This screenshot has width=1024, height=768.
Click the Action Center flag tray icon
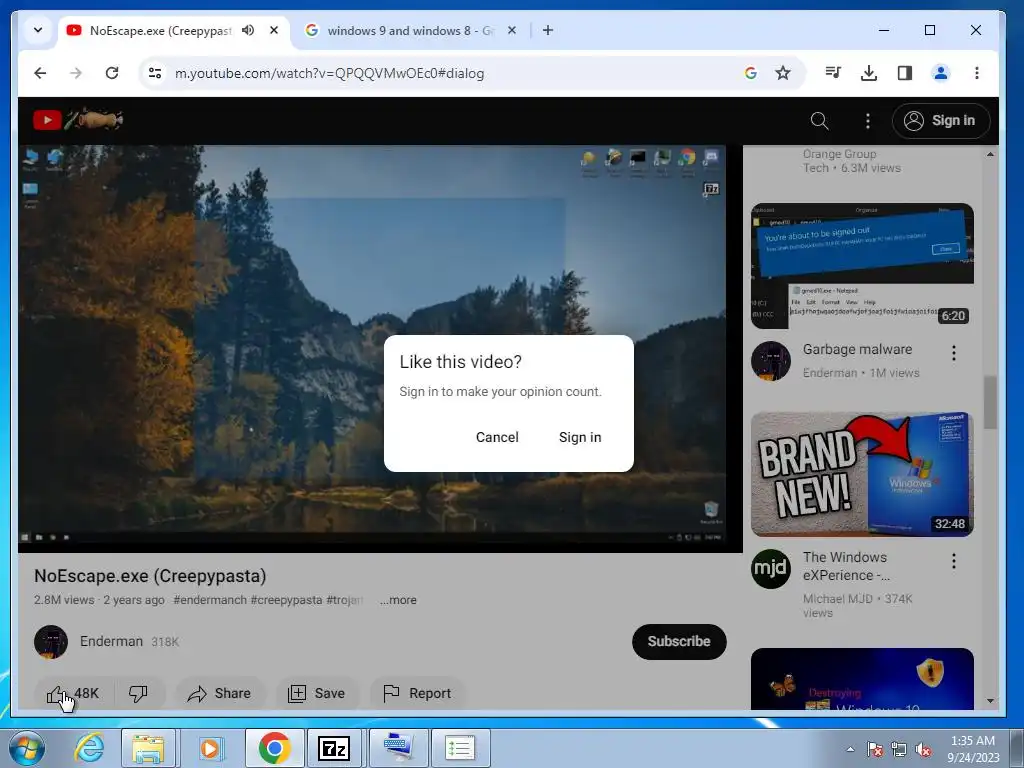click(x=874, y=749)
